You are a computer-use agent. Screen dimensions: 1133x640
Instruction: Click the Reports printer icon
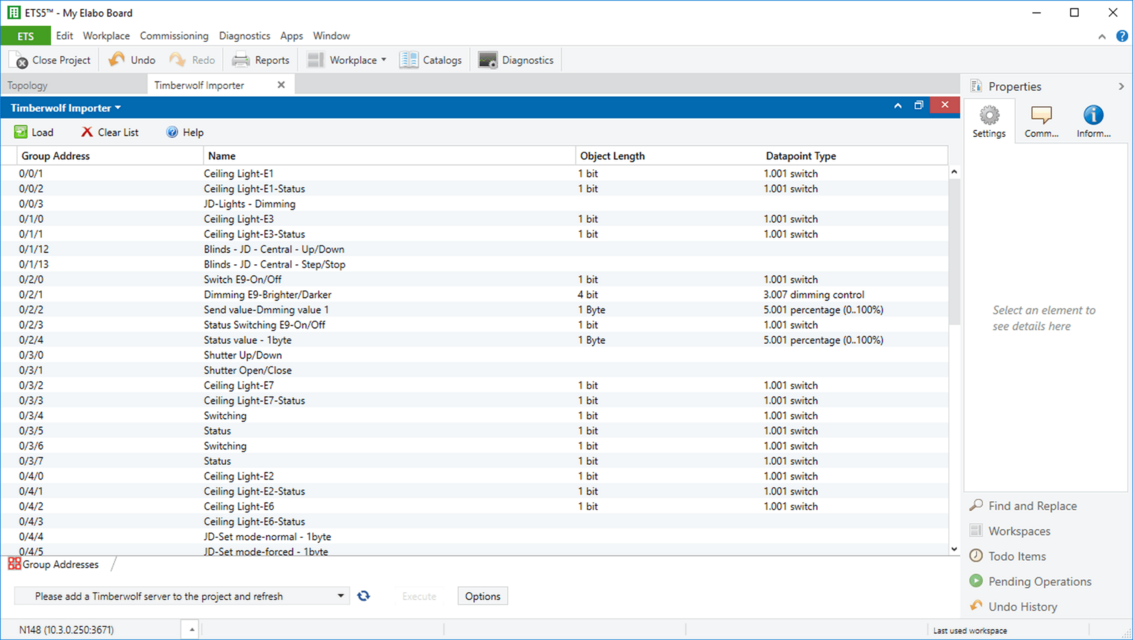(241, 60)
